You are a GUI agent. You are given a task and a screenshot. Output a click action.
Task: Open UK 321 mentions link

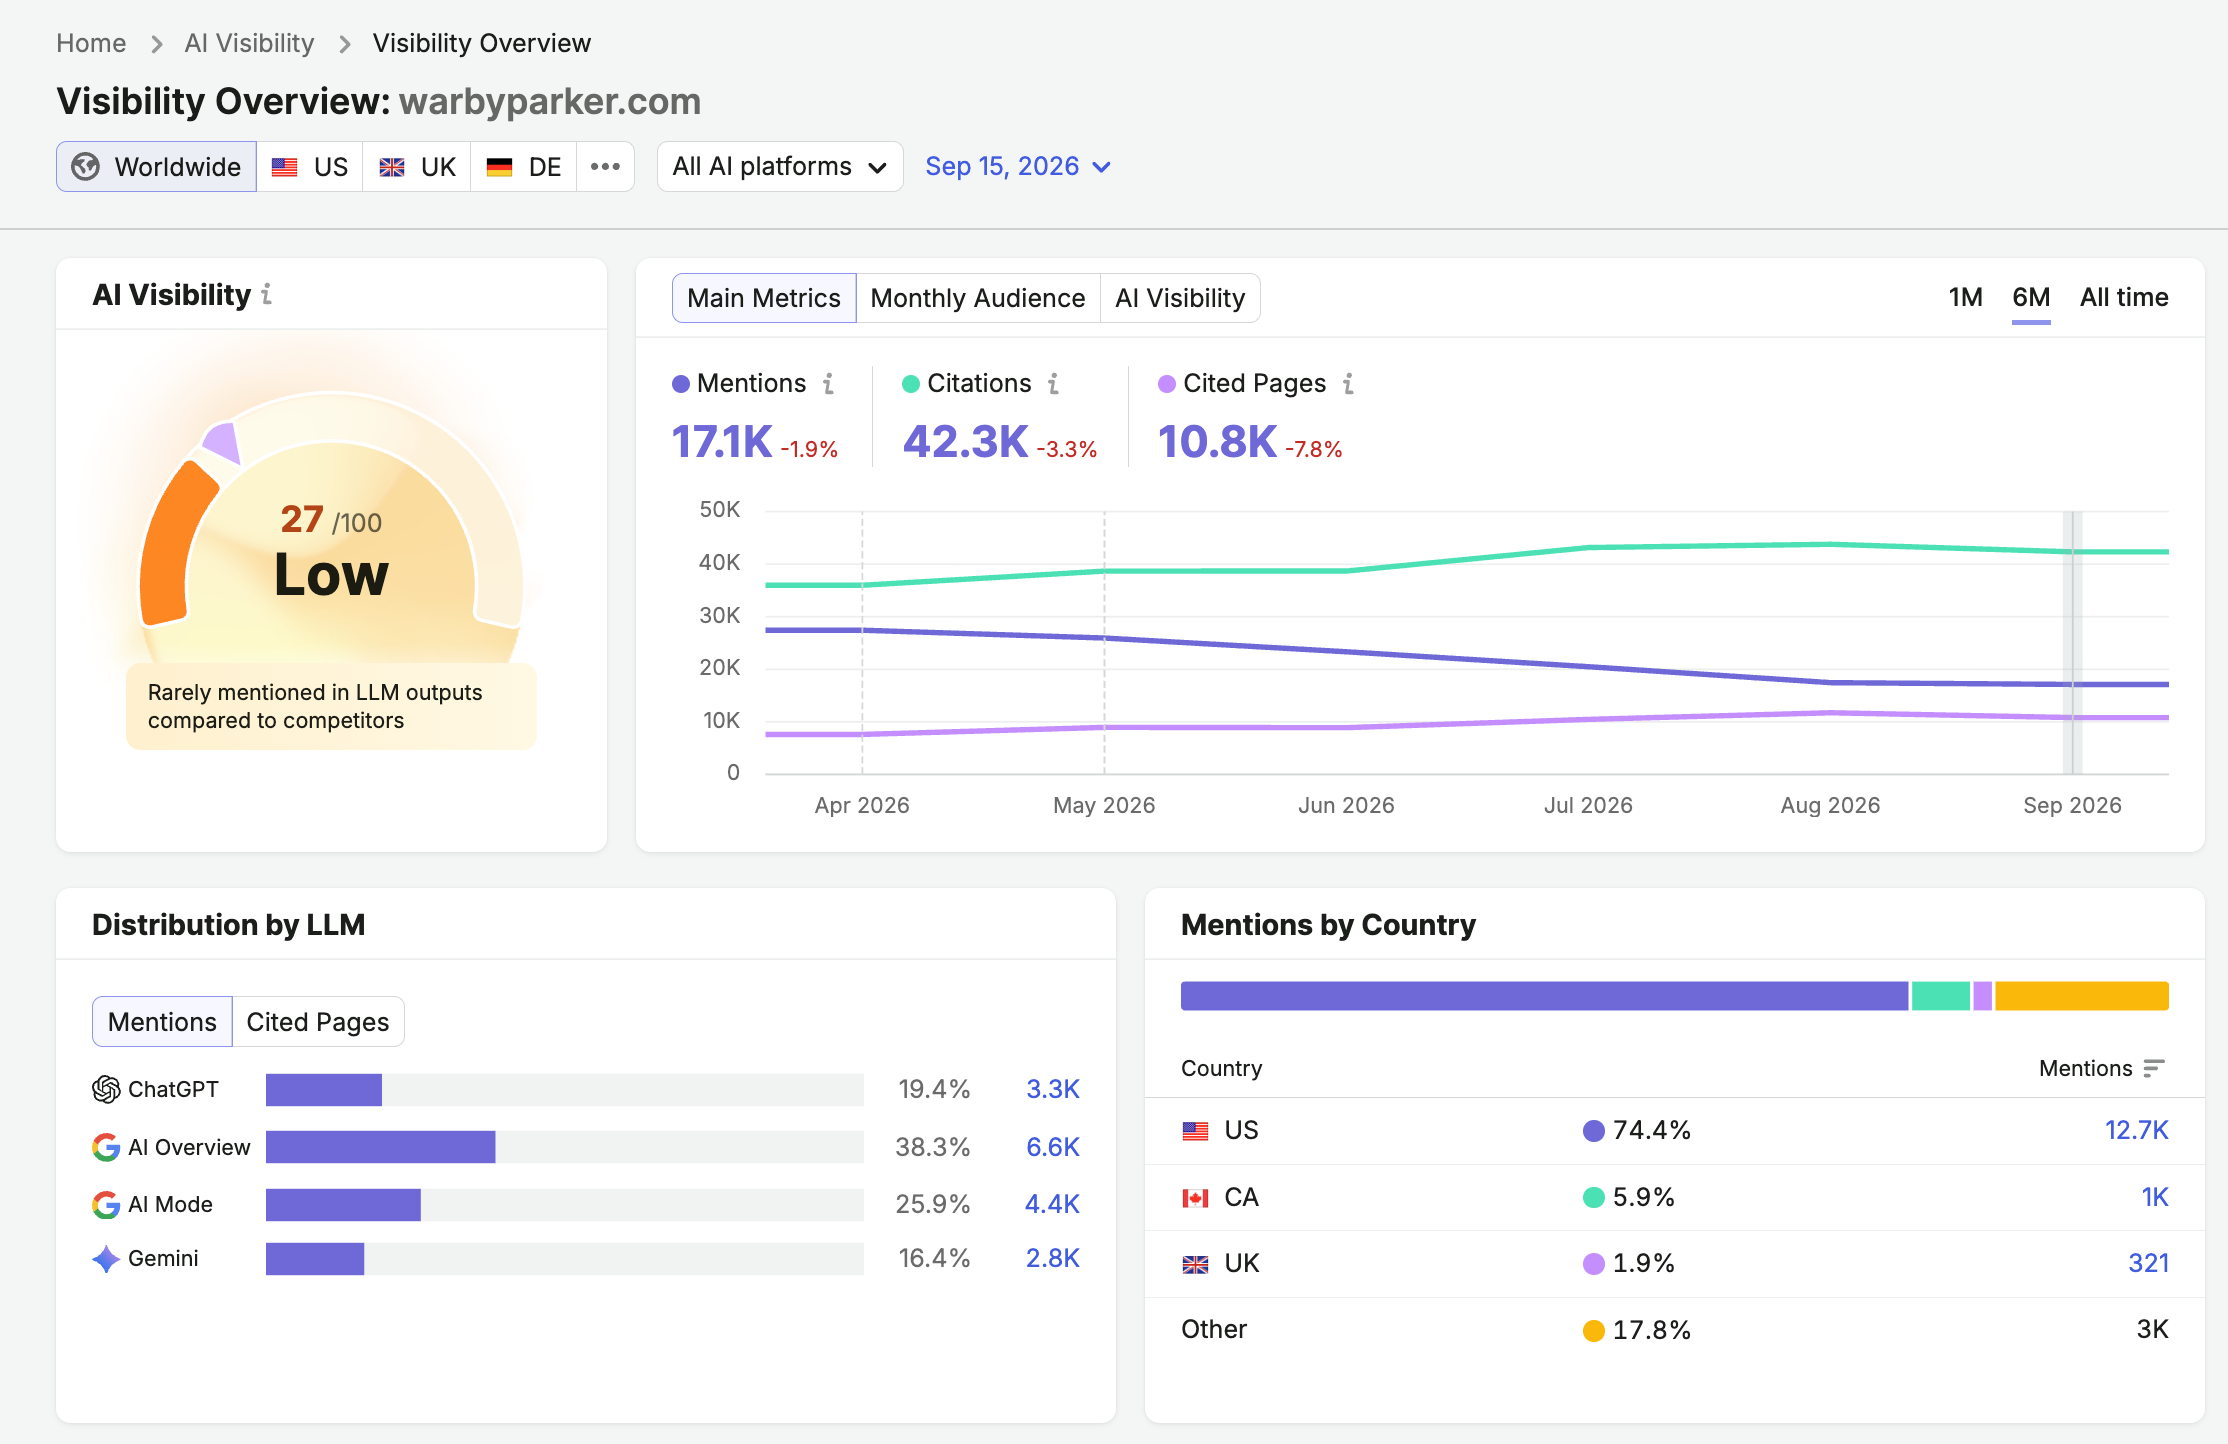tap(2149, 1264)
